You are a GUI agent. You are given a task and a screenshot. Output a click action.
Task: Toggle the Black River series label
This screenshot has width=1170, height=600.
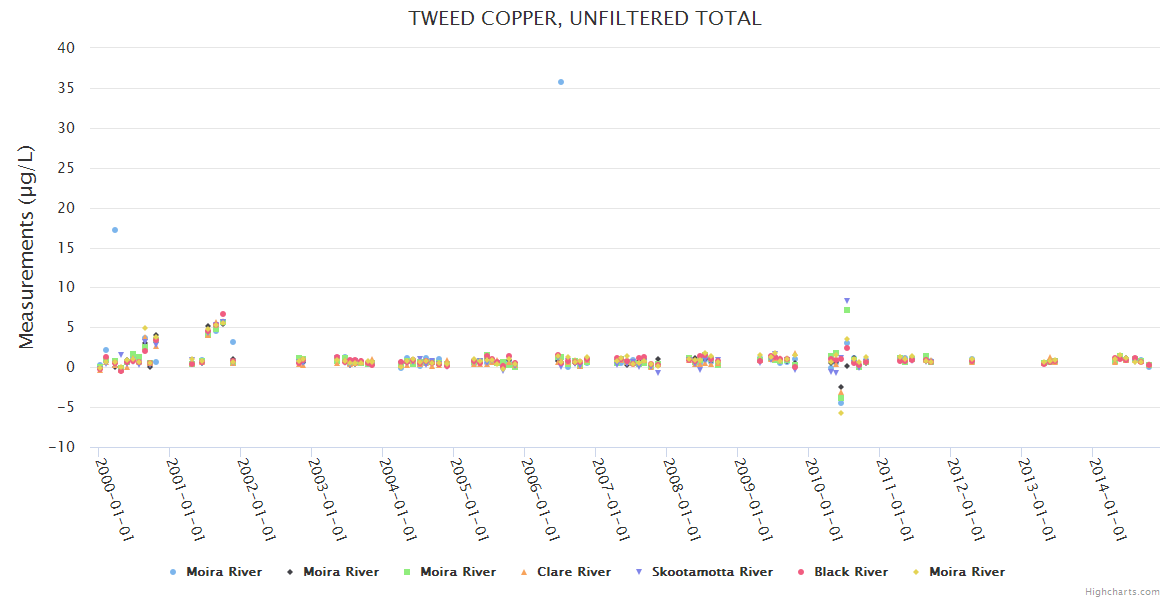tap(850, 572)
